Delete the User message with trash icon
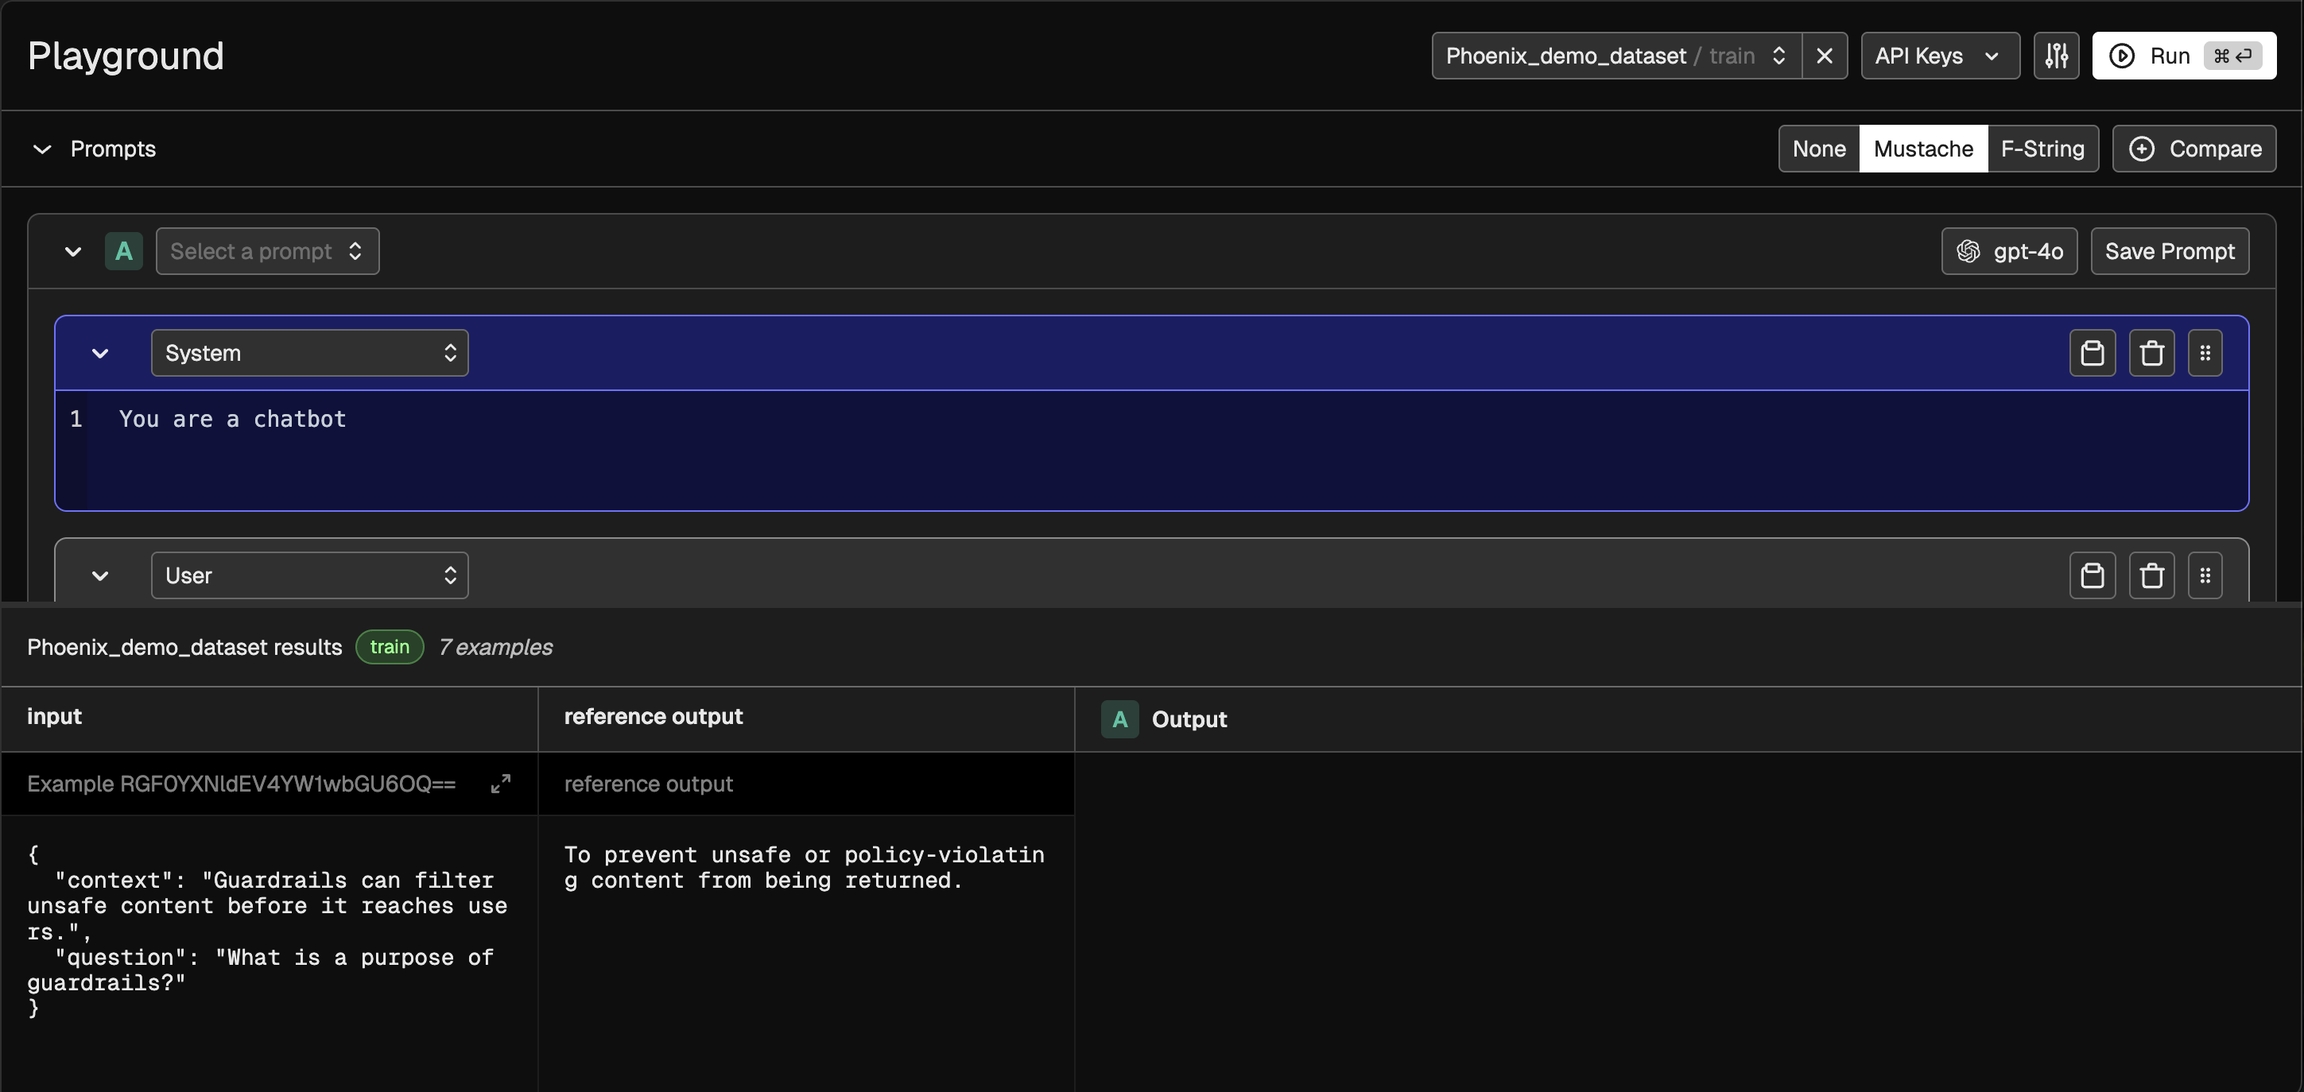 2151,575
